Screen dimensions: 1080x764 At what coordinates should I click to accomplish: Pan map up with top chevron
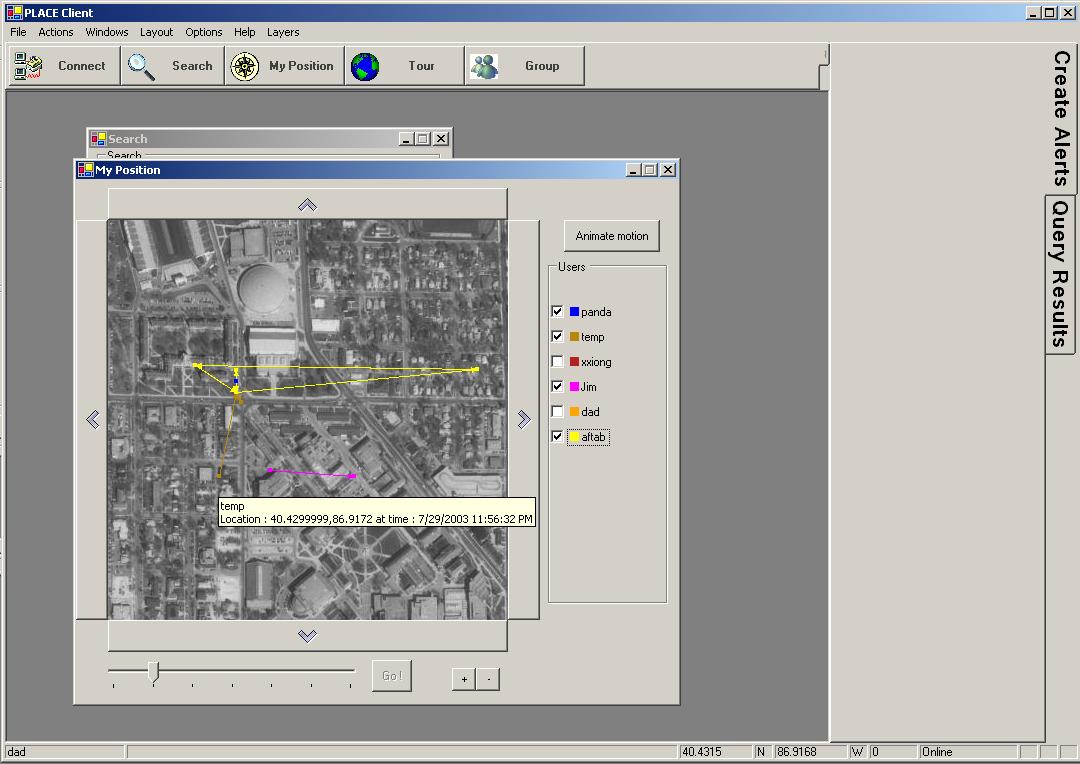(x=307, y=205)
